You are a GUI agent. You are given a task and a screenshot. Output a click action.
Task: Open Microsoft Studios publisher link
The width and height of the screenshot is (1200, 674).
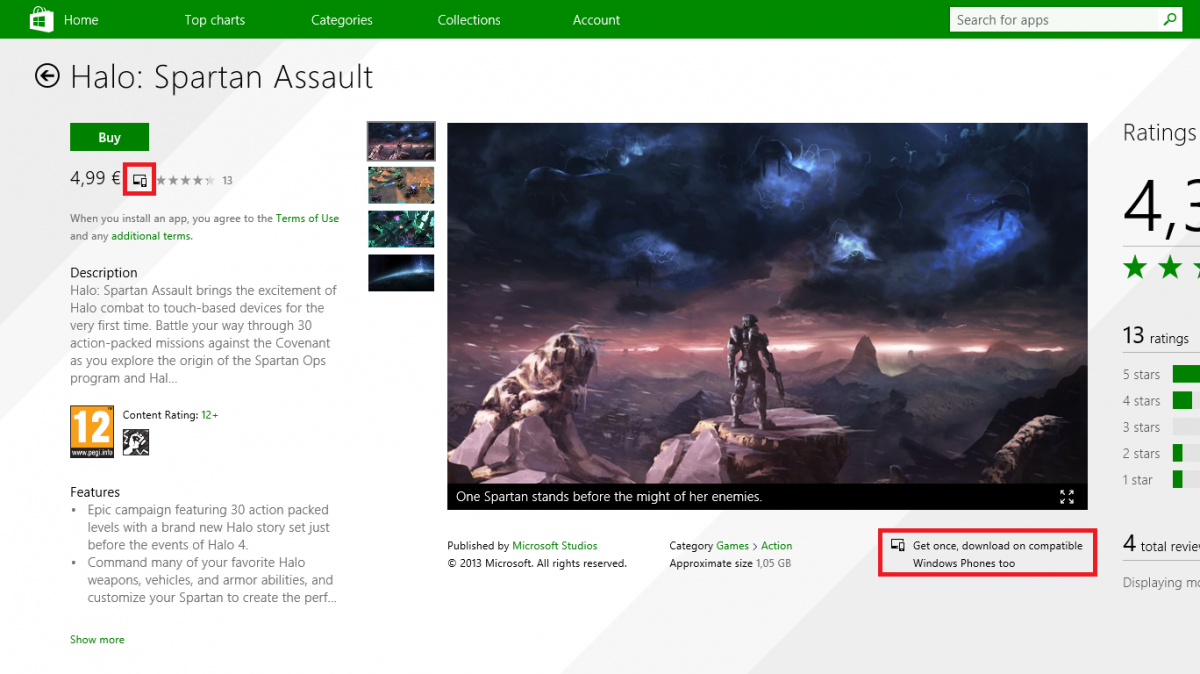[555, 546]
